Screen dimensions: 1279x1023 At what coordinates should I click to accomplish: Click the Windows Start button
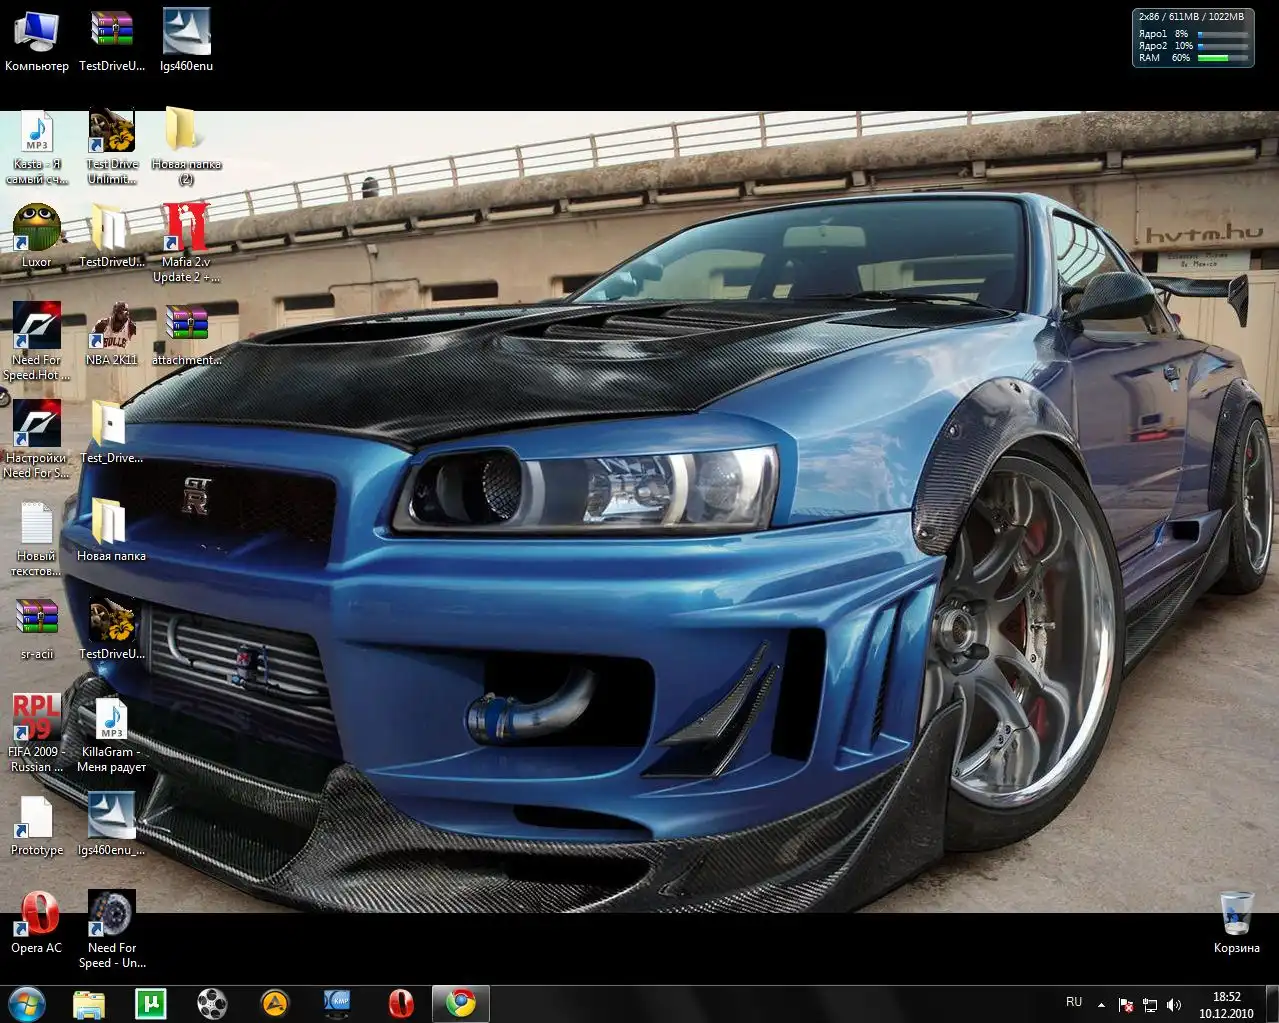[27, 1003]
